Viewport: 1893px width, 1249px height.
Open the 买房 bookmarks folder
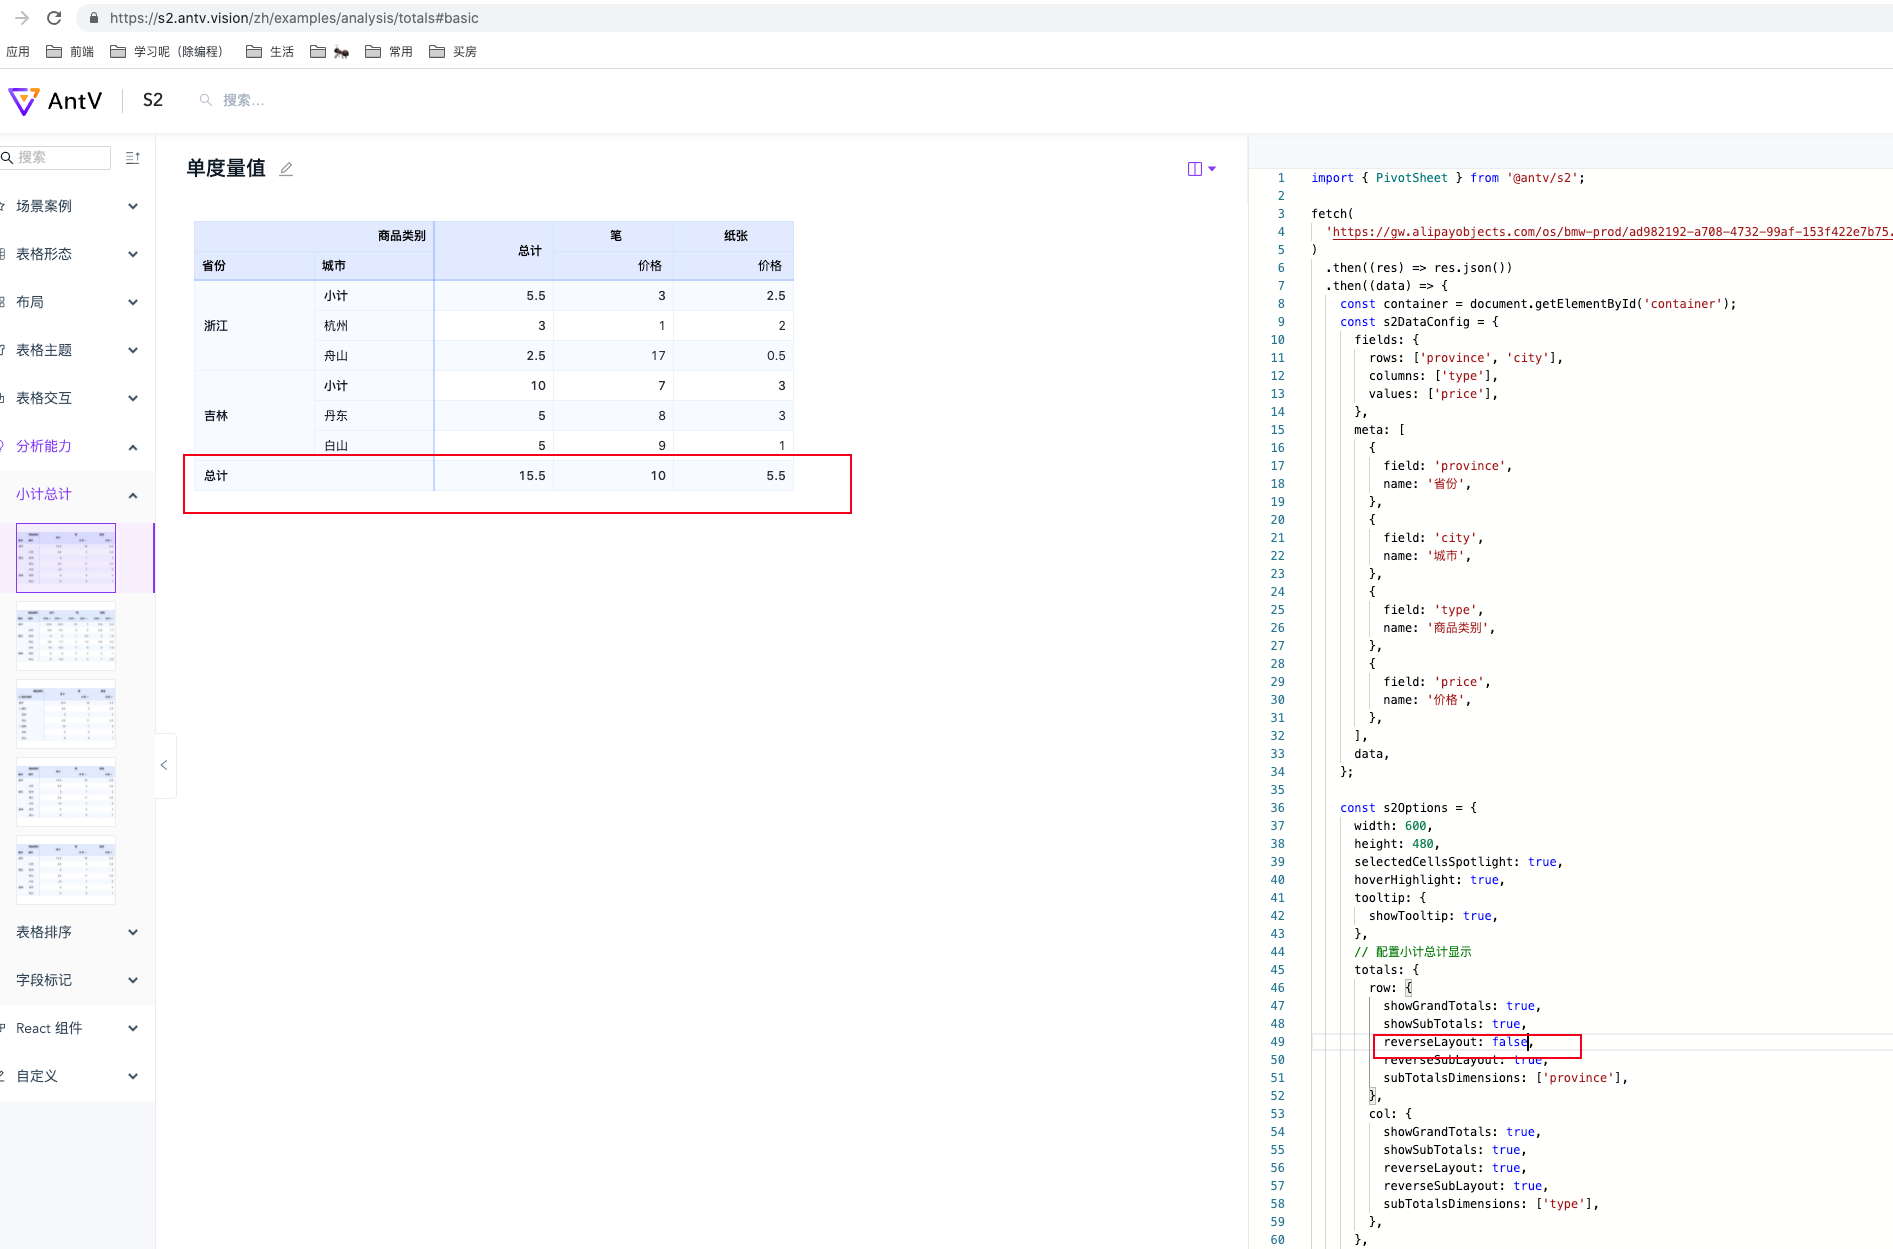(x=453, y=51)
